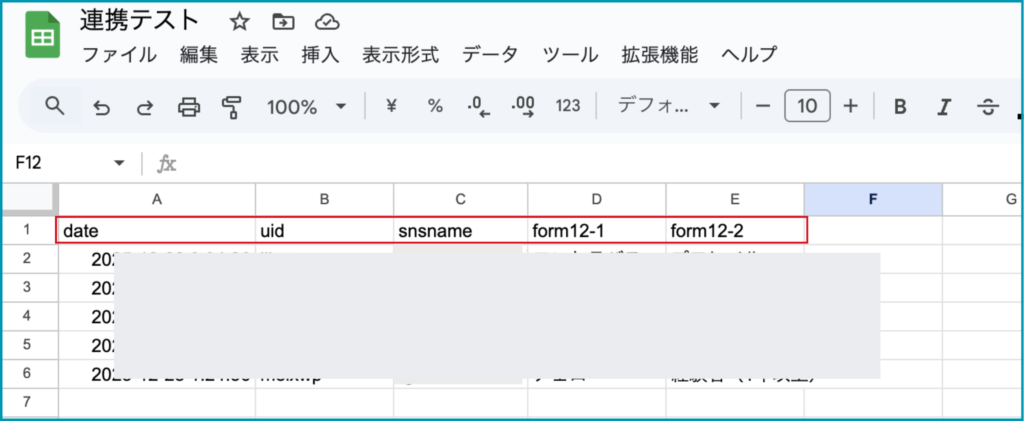This screenshot has height=421, width=1024.
Task: Click the cell containing snsname
Action: [x=460, y=230]
